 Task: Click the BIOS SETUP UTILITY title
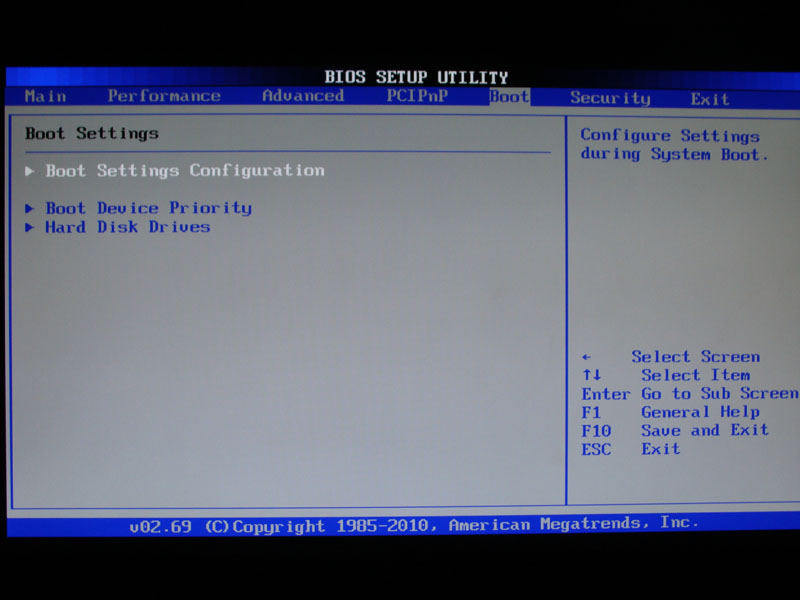coord(416,77)
